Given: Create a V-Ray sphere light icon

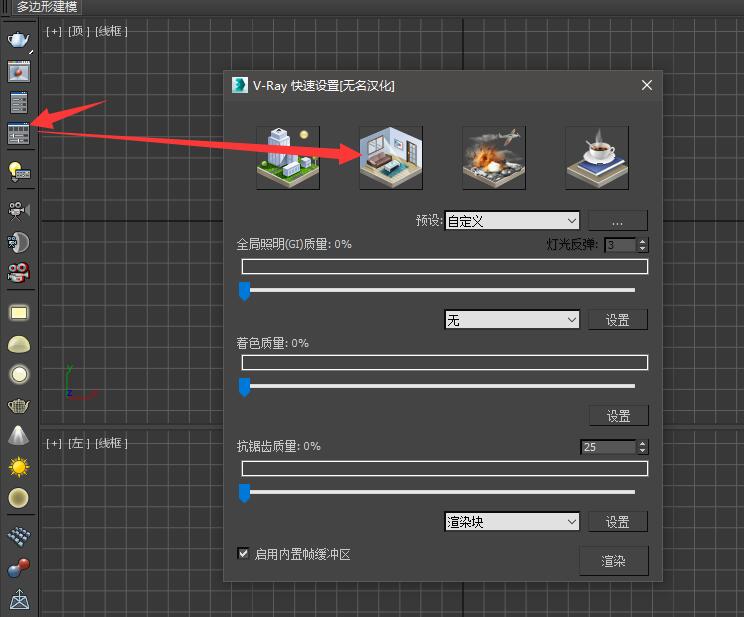Looking at the screenshot, I should [19, 374].
